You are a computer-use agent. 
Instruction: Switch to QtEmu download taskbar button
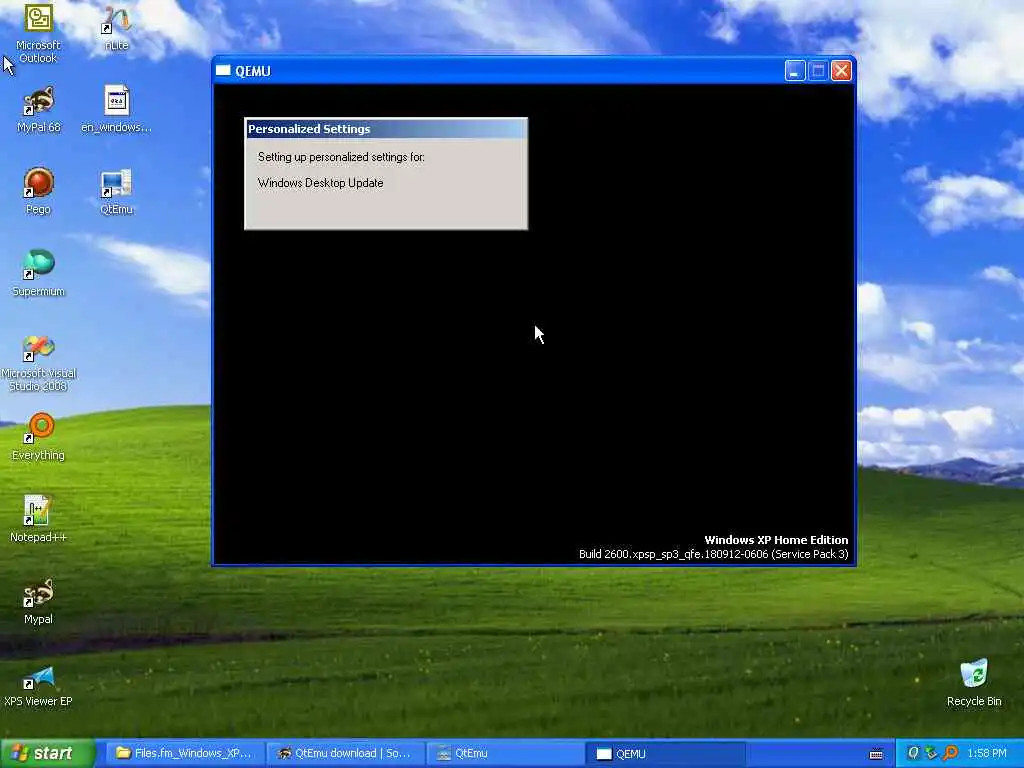[x=345, y=754]
